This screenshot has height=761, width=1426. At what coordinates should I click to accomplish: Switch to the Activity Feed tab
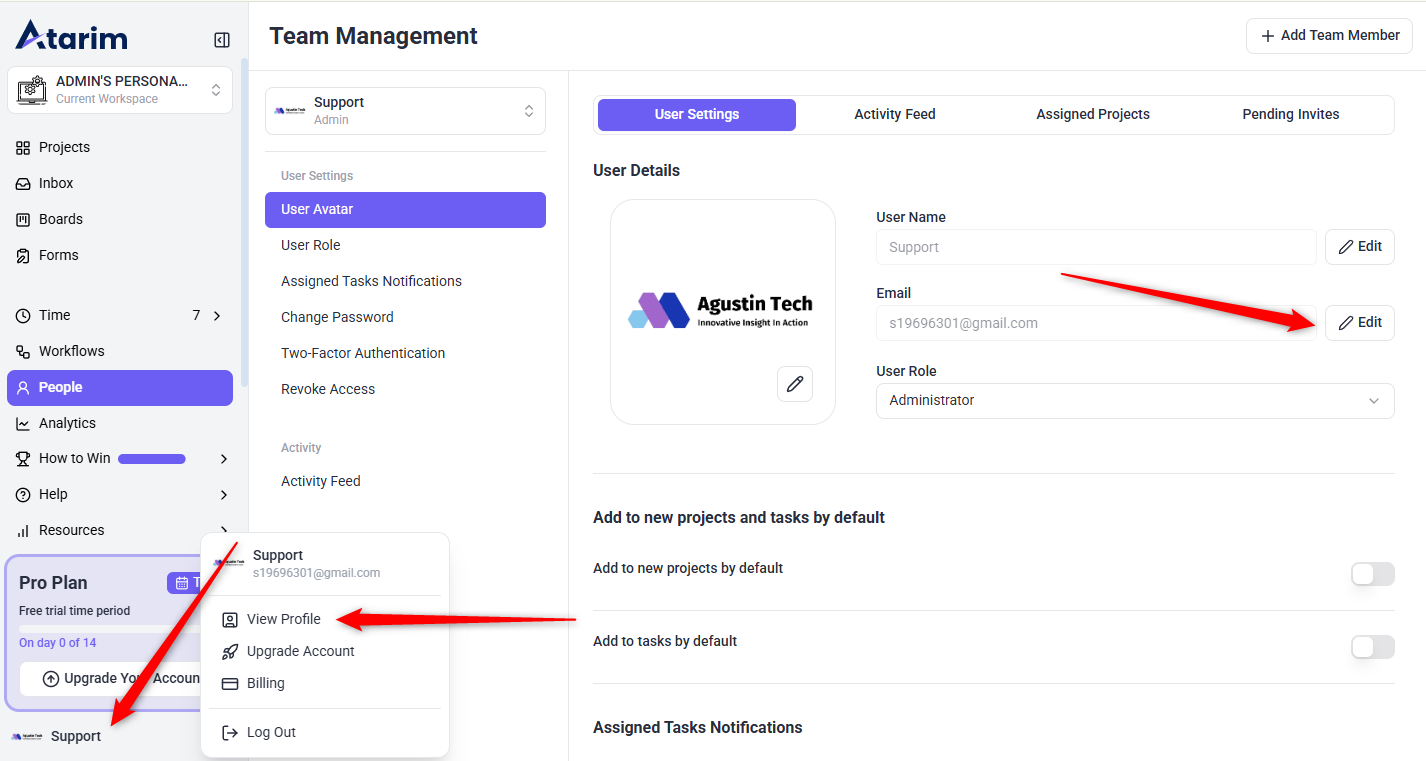tap(894, 114)
